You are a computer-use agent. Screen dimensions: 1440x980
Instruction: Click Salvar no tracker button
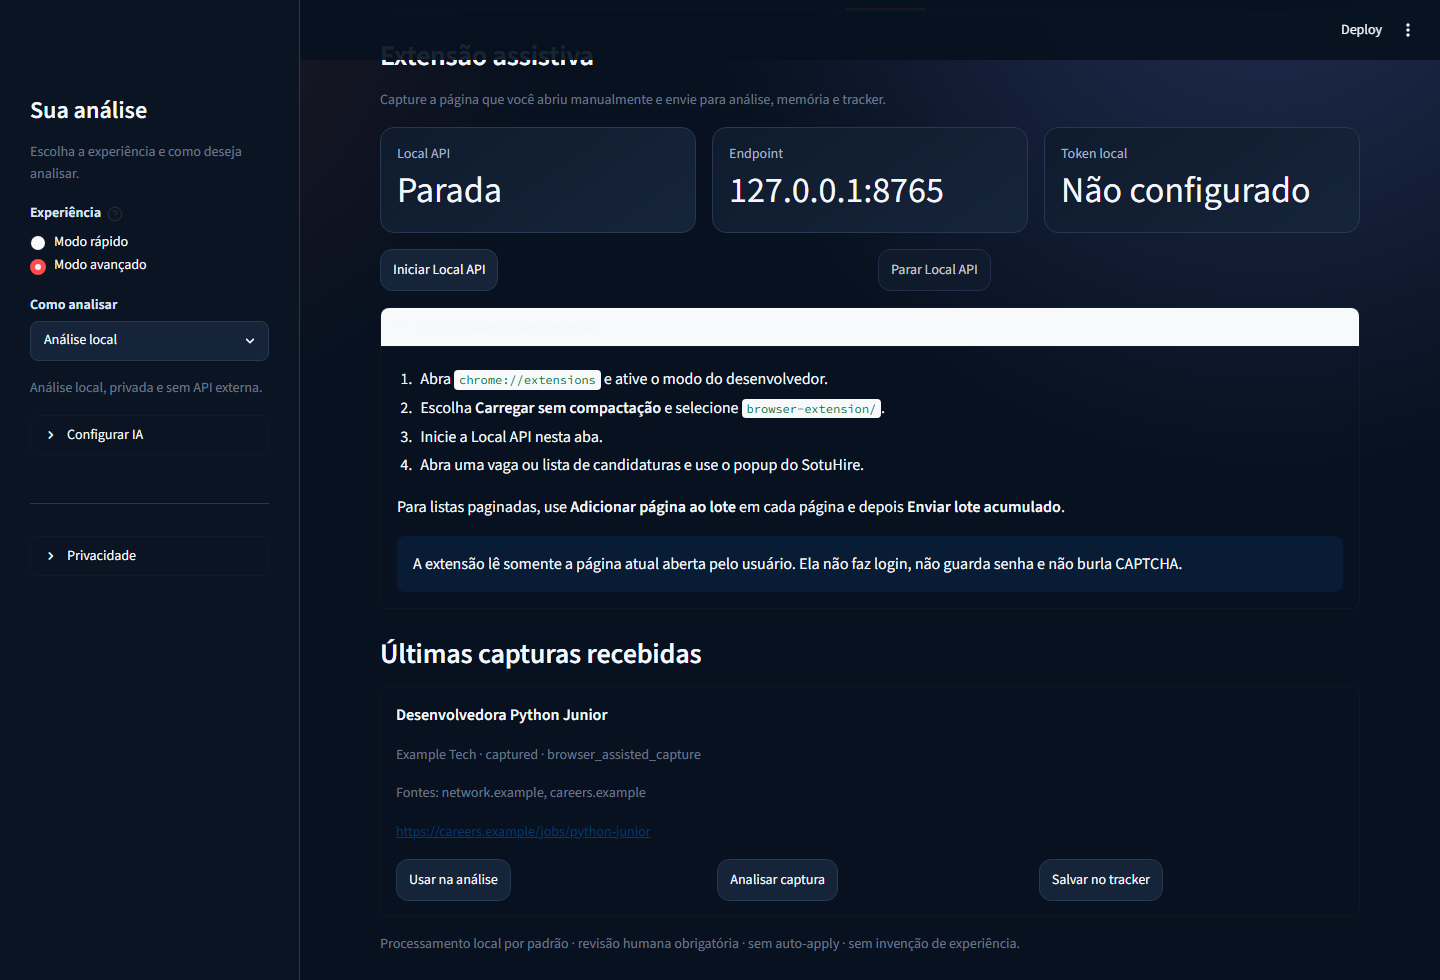pyautogui.click(x=1100, y=880)
